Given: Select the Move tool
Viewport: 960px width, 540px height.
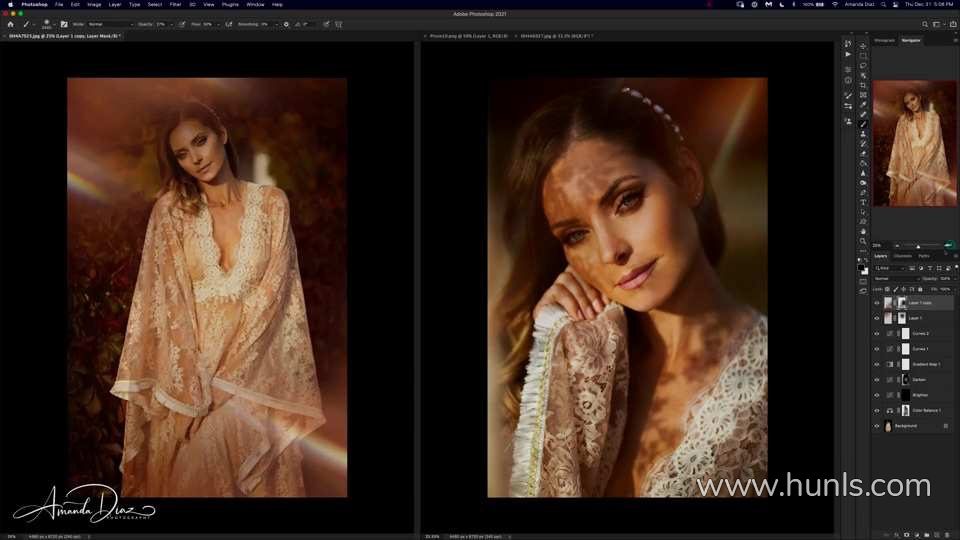Looking at the screenshot, I should tap(863, 47).
